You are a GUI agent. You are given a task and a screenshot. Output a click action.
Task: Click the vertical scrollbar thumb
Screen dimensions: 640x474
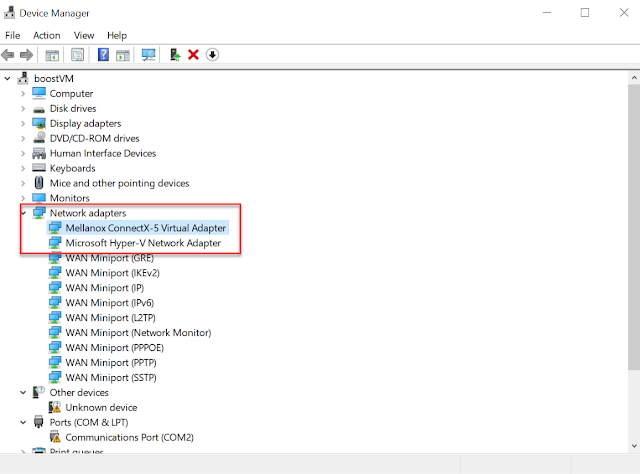634,227
